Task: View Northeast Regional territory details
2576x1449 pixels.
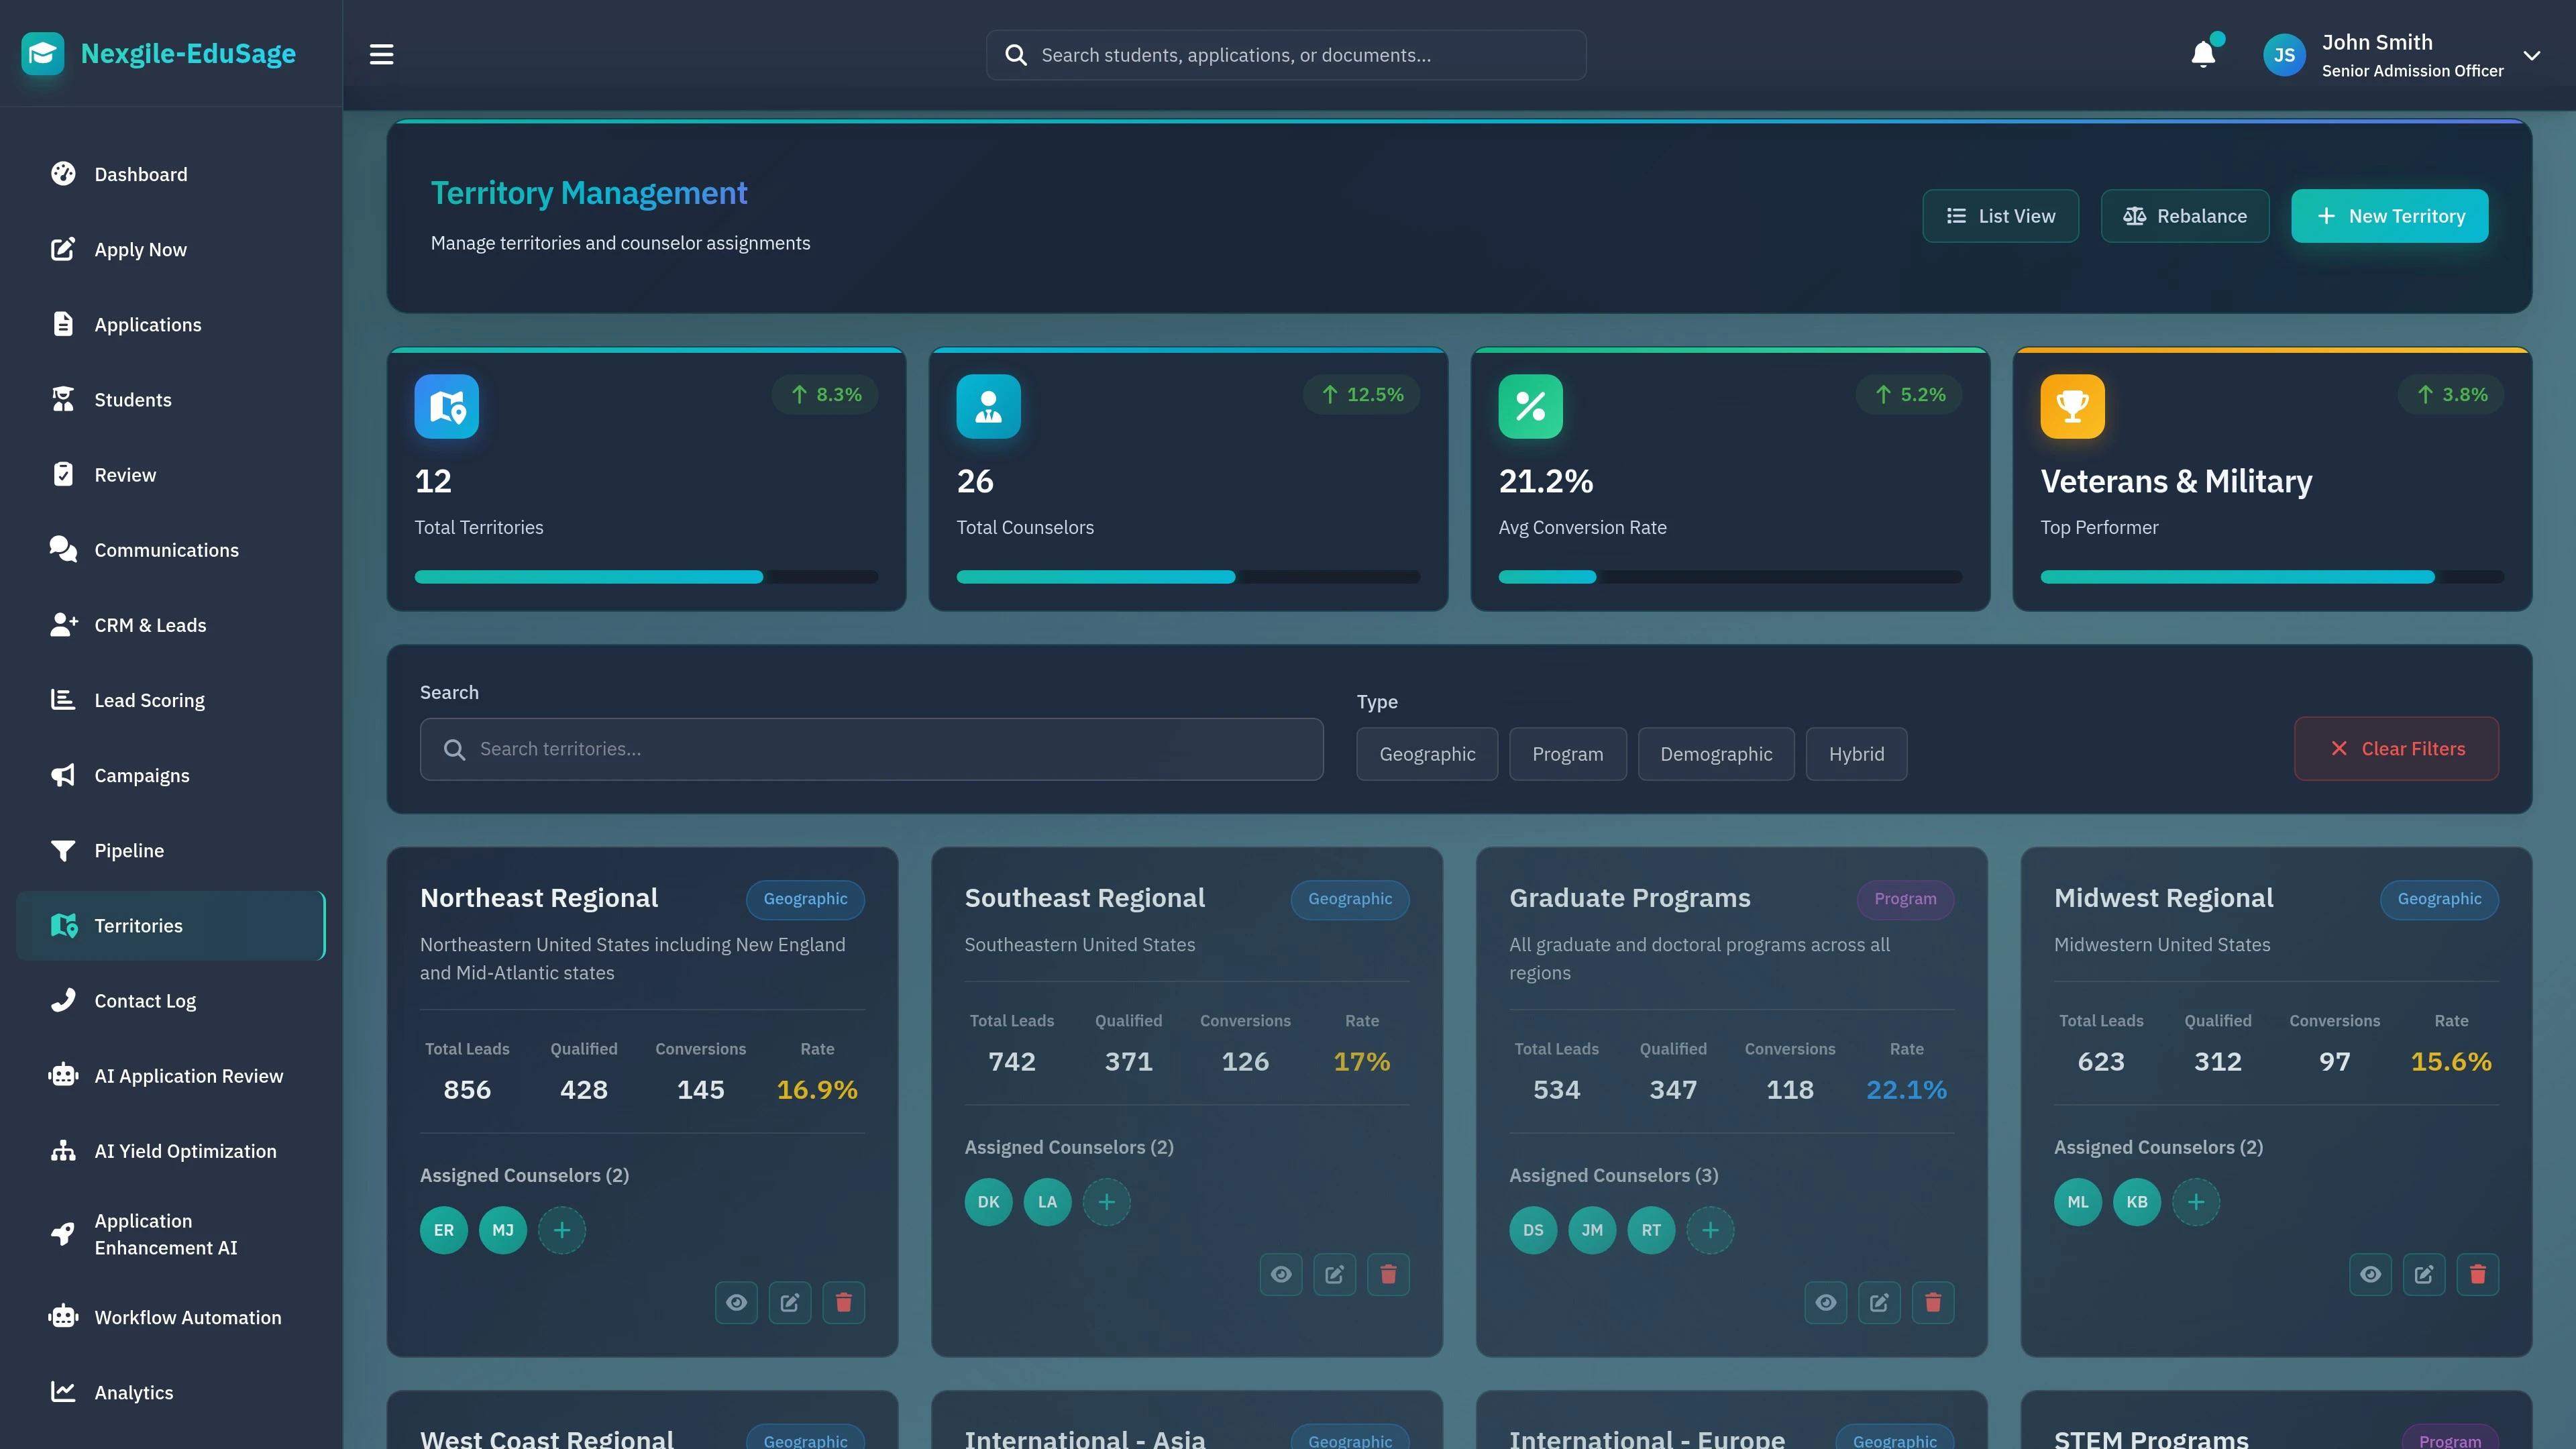Action: pos(736,1302)
